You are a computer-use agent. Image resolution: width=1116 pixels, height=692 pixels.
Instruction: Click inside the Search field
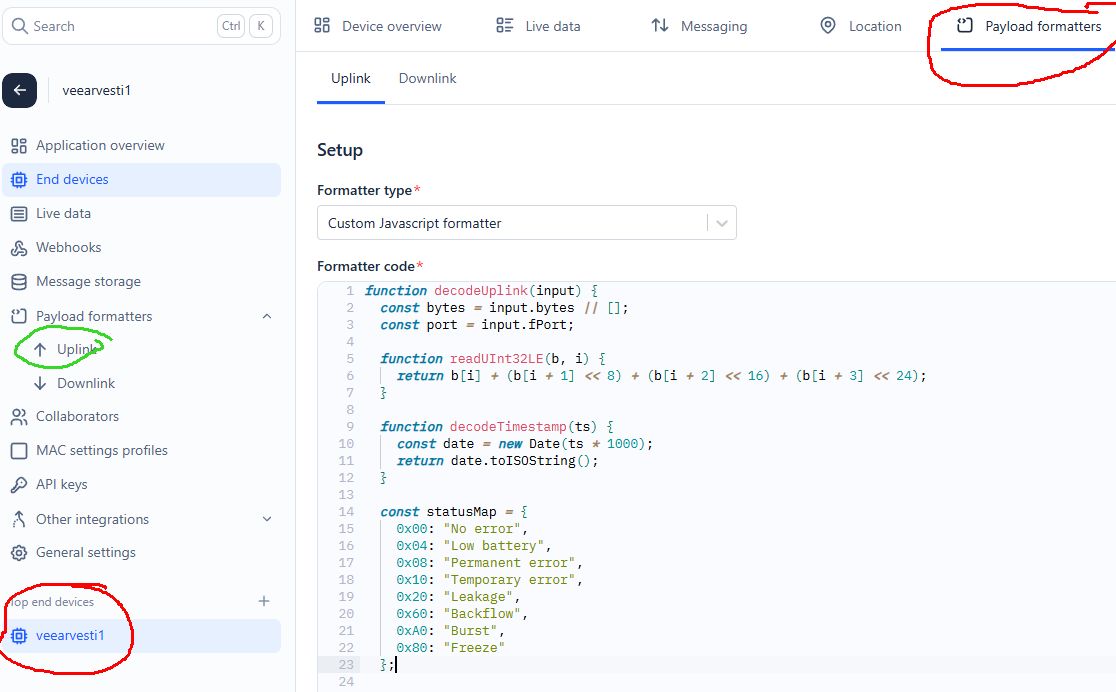120,26
